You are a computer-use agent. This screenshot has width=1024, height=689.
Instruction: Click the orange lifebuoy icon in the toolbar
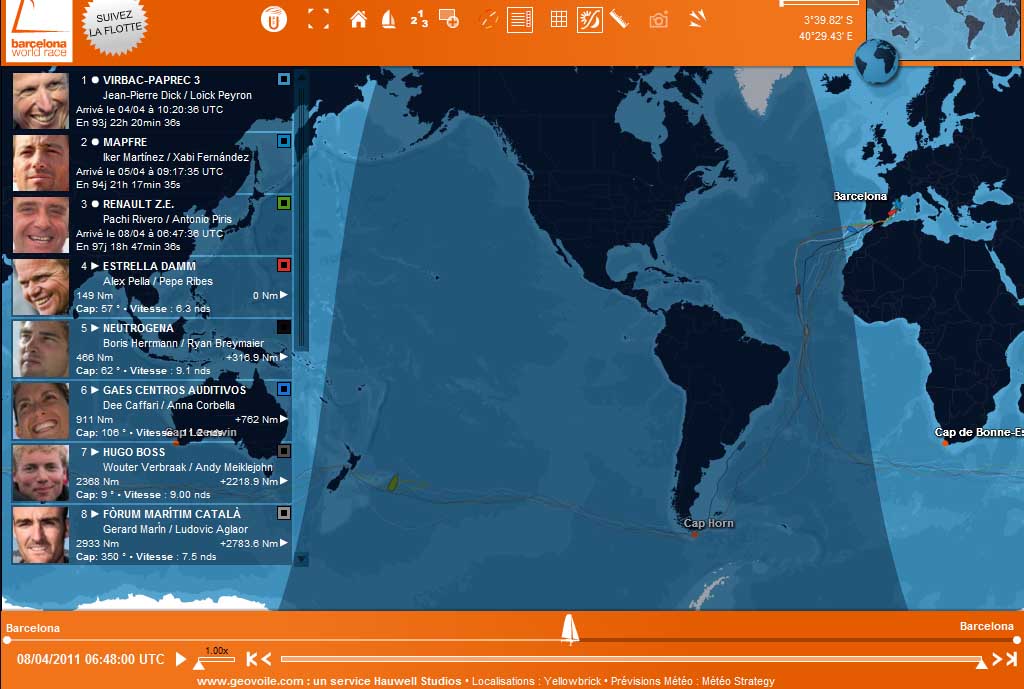[488, 20]
